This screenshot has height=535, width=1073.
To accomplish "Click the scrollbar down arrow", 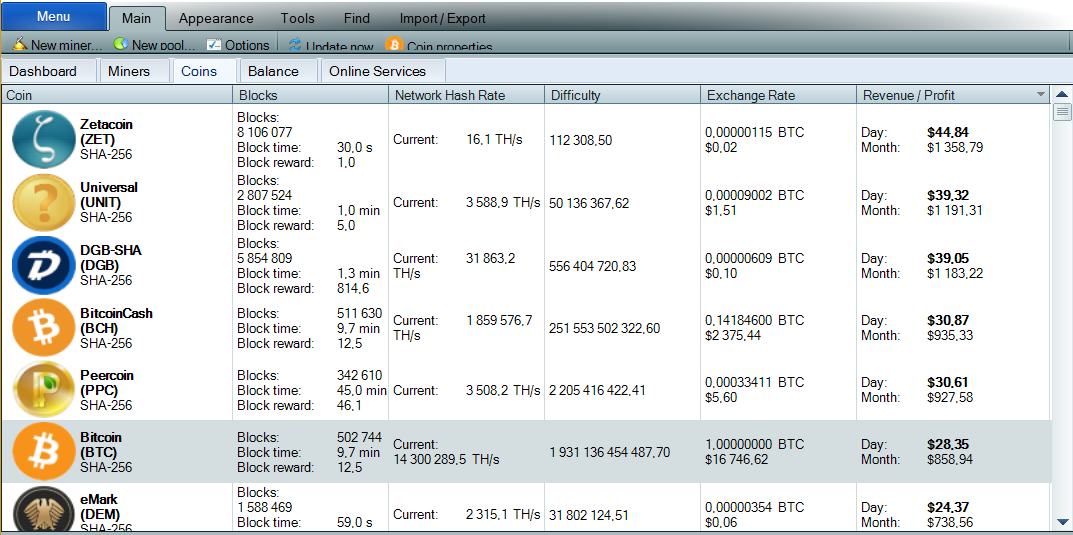I will point(1062,523).
